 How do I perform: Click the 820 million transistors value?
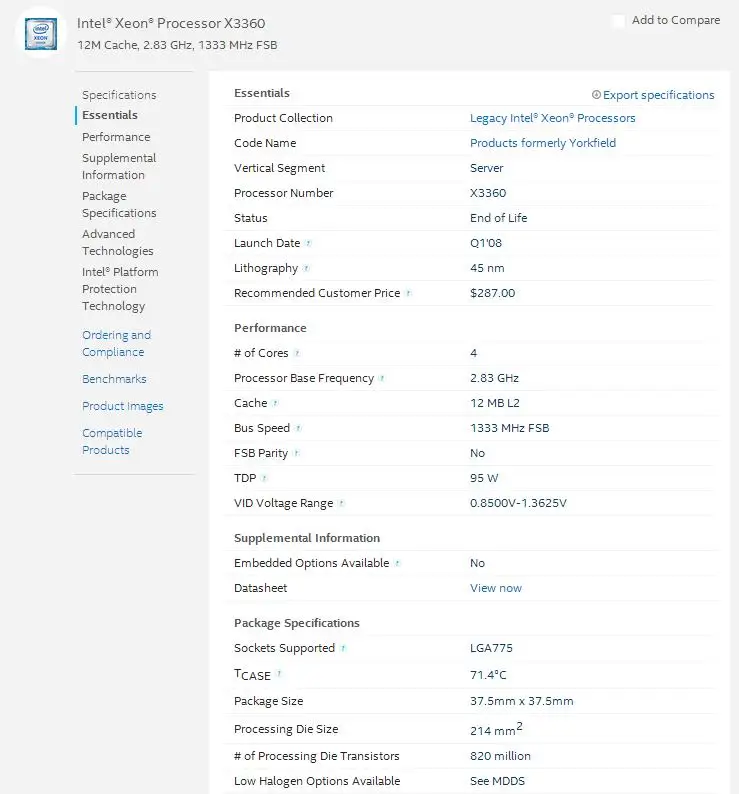pos(500,756)
